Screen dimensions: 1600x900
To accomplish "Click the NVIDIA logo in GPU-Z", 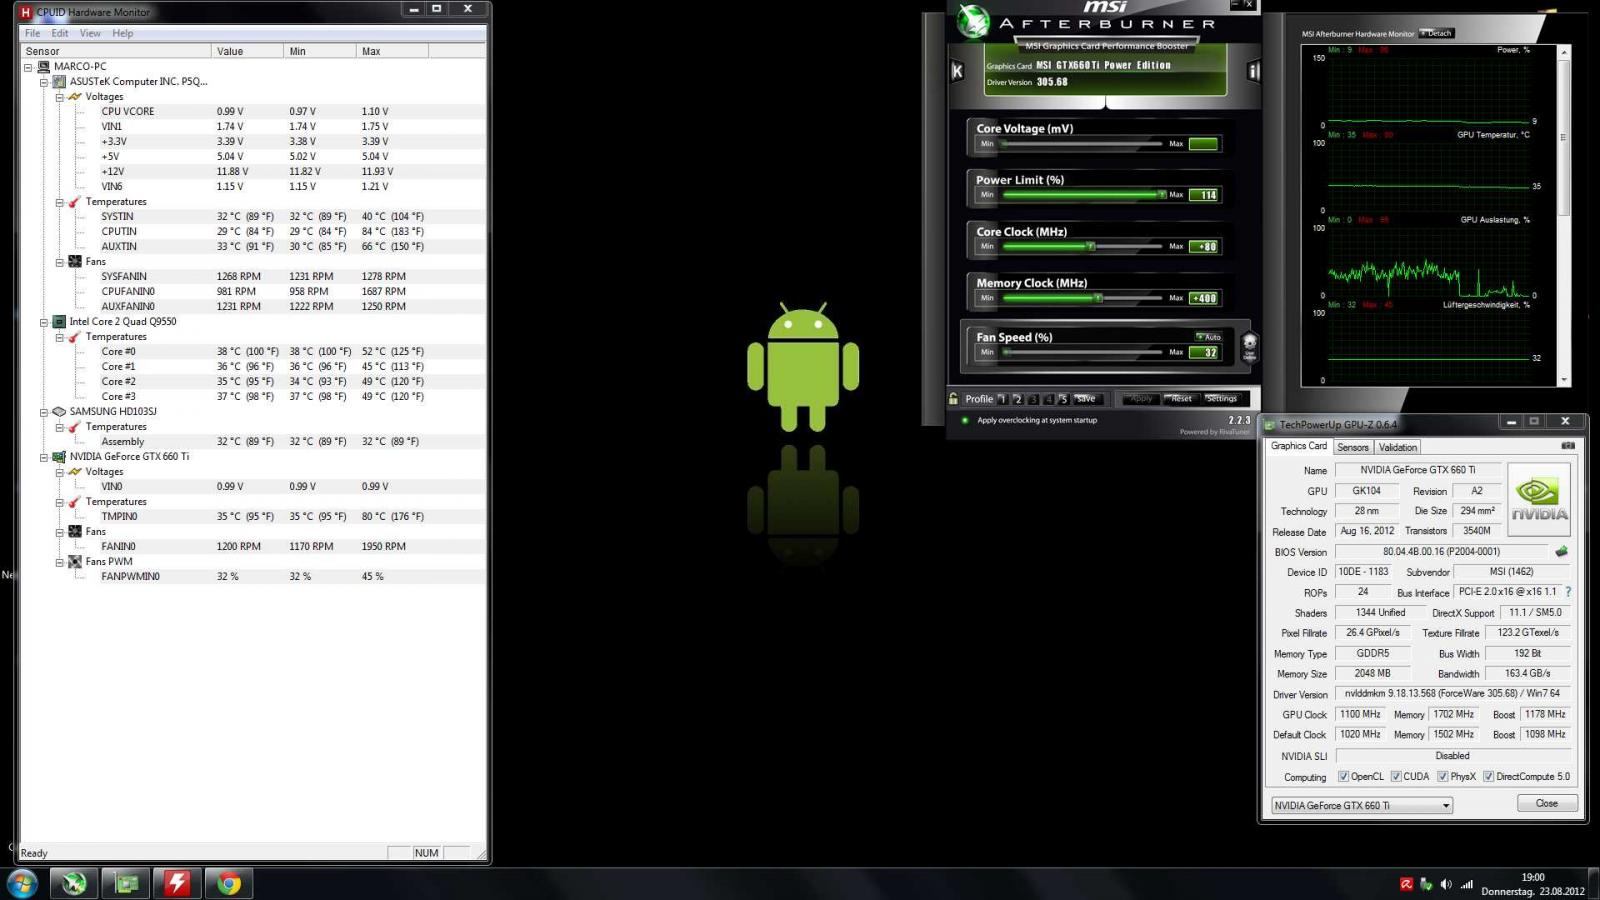I will 1539,499.
